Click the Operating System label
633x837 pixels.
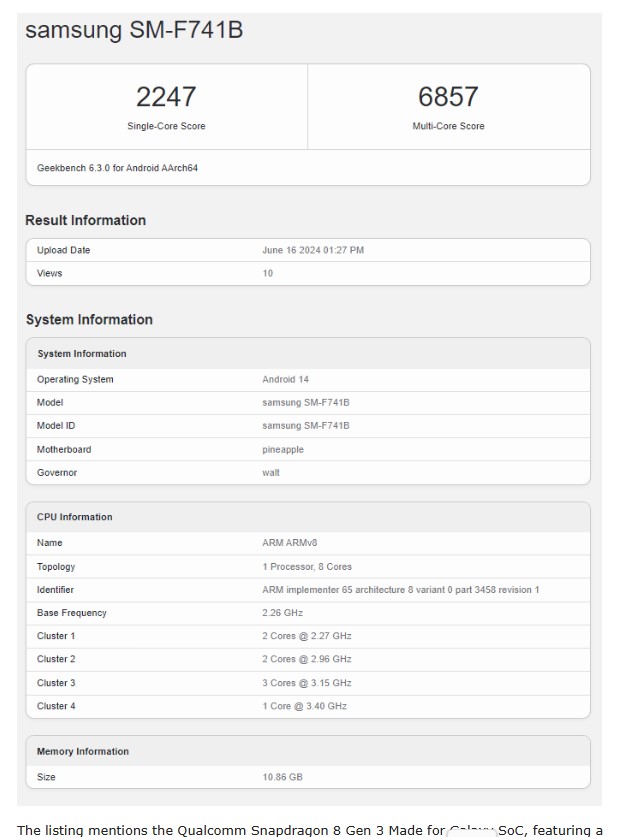pyautogui.click(x=75, y=380)
